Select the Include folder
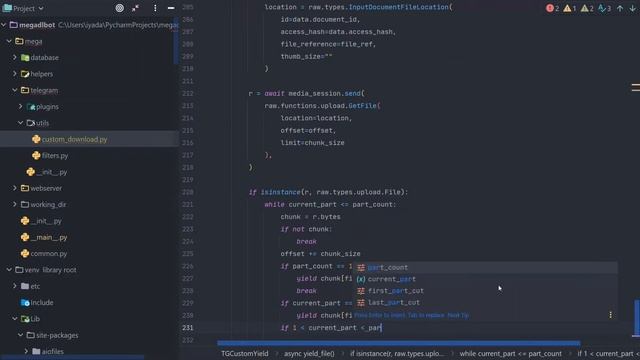This screenshot has height=360, width=640. 42,302
